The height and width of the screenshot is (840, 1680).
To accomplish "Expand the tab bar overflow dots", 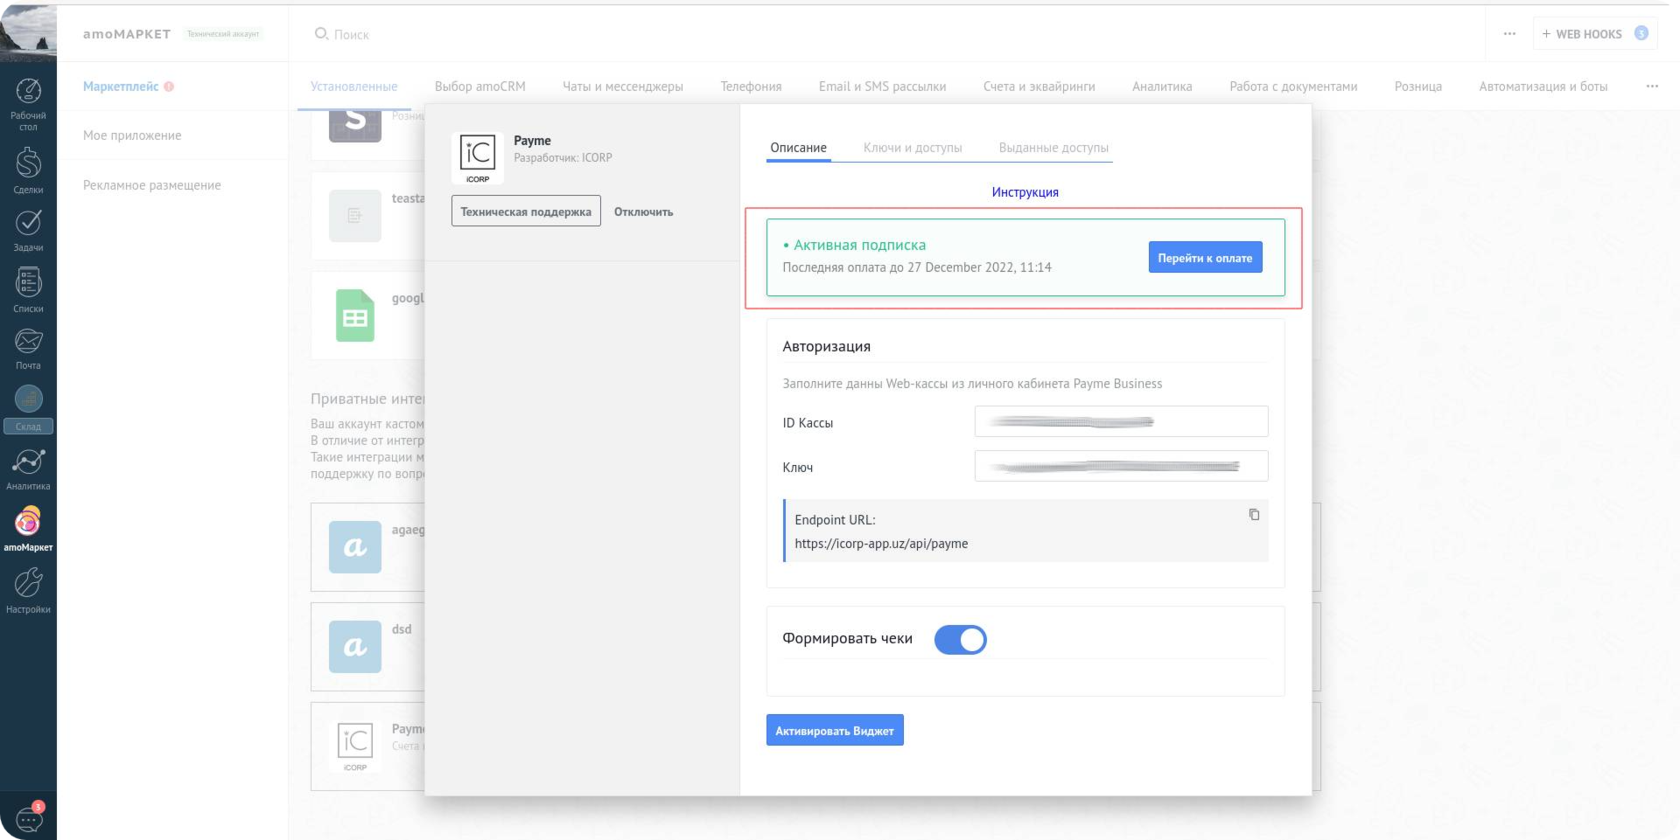I will [1652, 86].
